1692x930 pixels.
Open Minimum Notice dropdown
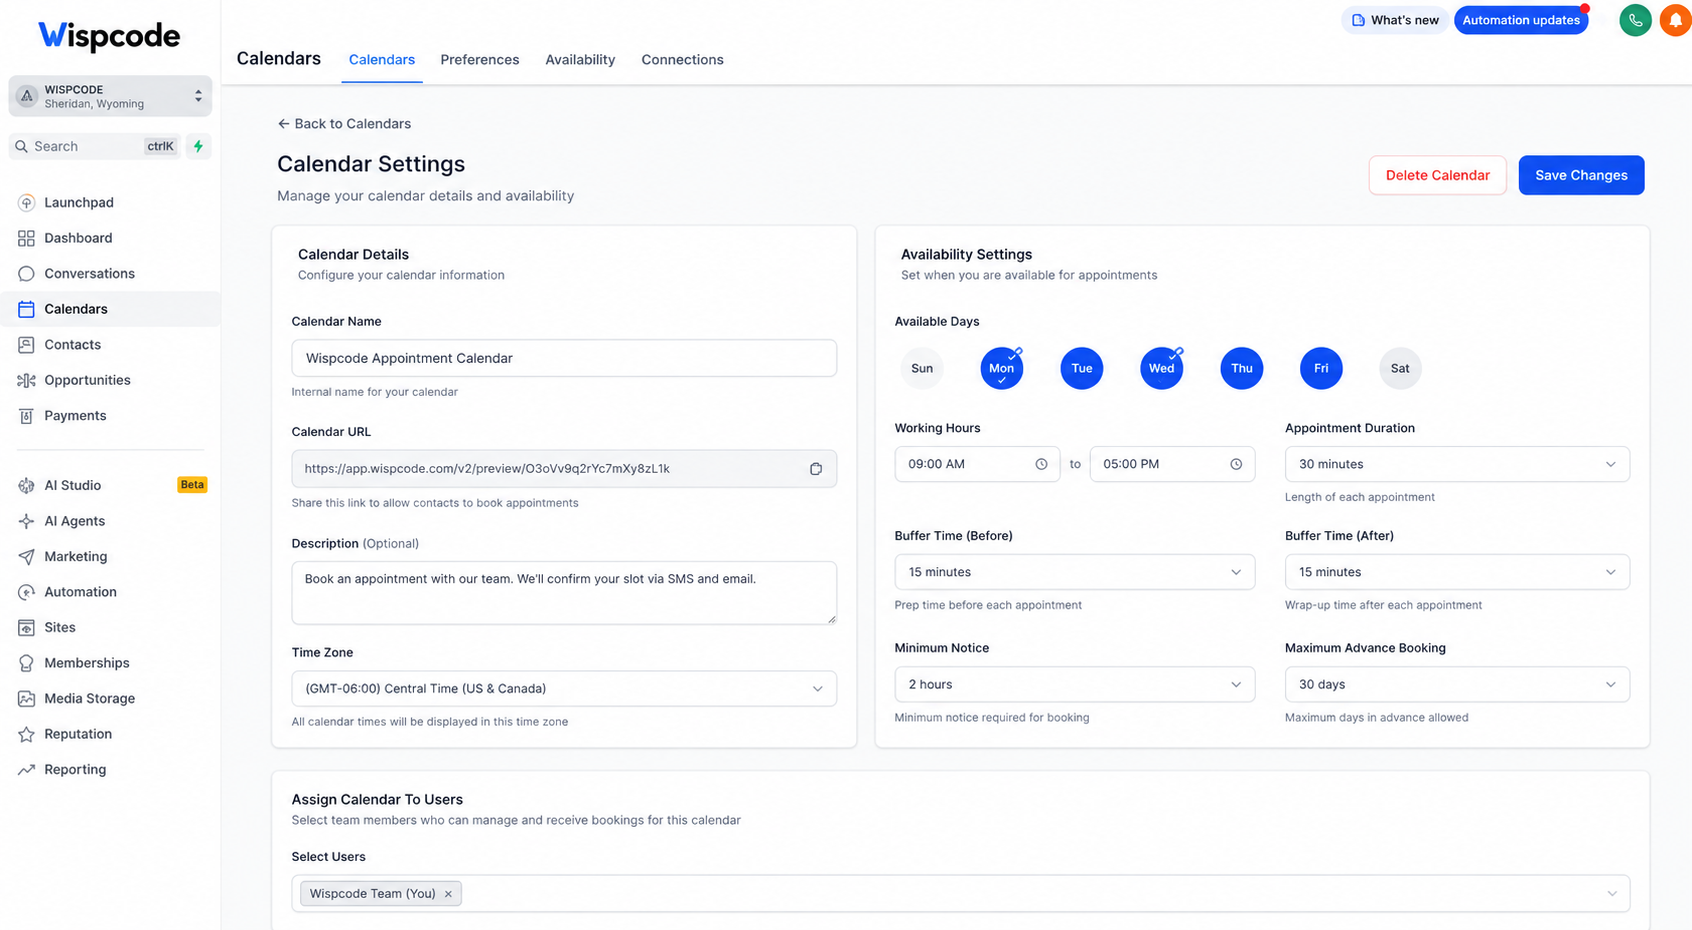click(x=1074, y=684)
